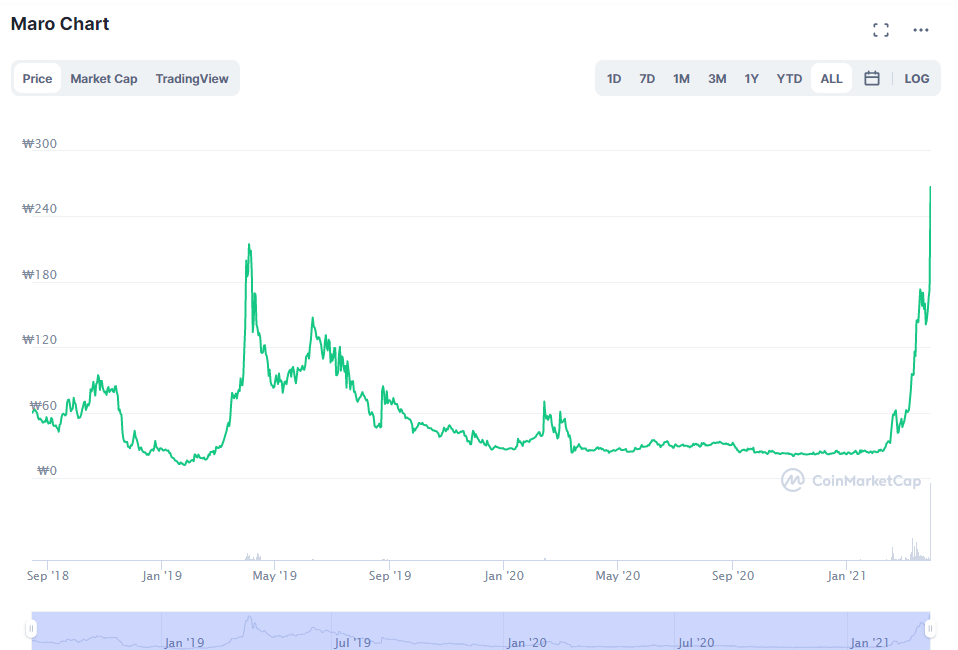The width and height of the screenshot is (958, 650).
Task: Open the three-dot more options menu
Action: point(921,30)
